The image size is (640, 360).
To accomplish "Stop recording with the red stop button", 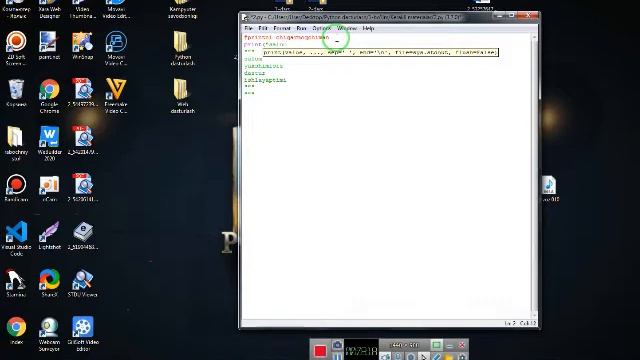I will [320, 351].
